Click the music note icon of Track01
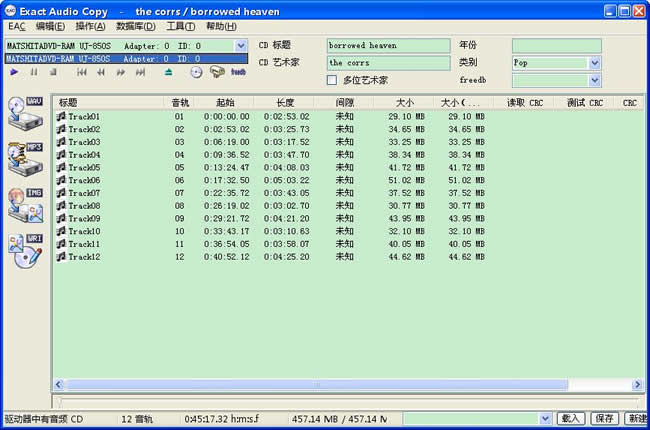The height and width of the screenshot is (430, 650). [x=61, y=117]
